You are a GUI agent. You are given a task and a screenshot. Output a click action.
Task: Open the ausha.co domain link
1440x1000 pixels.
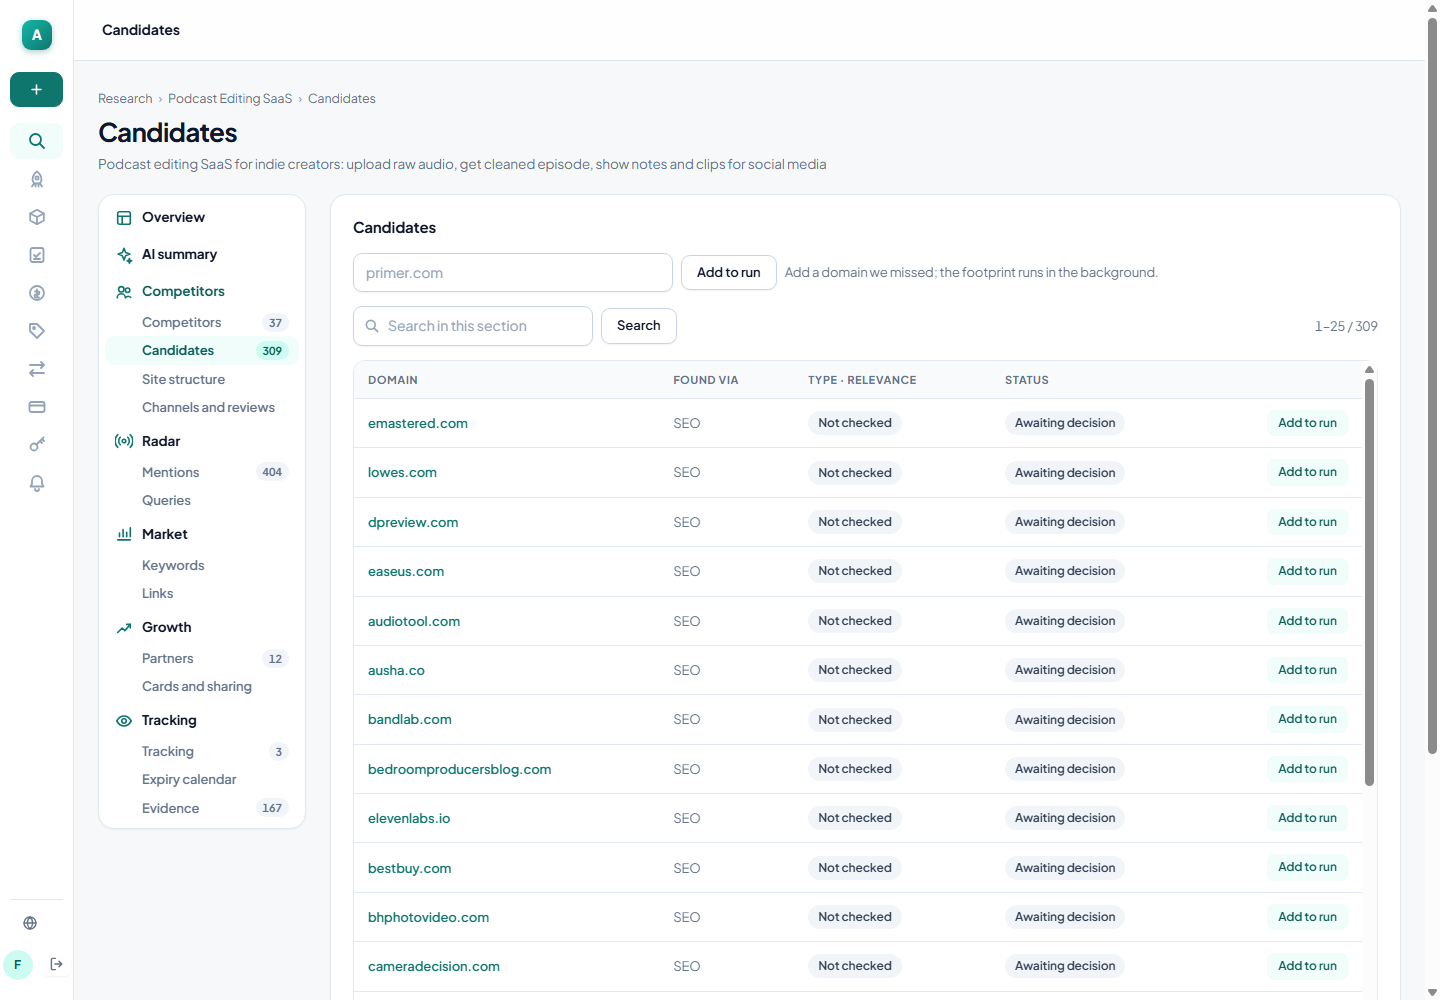[396, 671]
